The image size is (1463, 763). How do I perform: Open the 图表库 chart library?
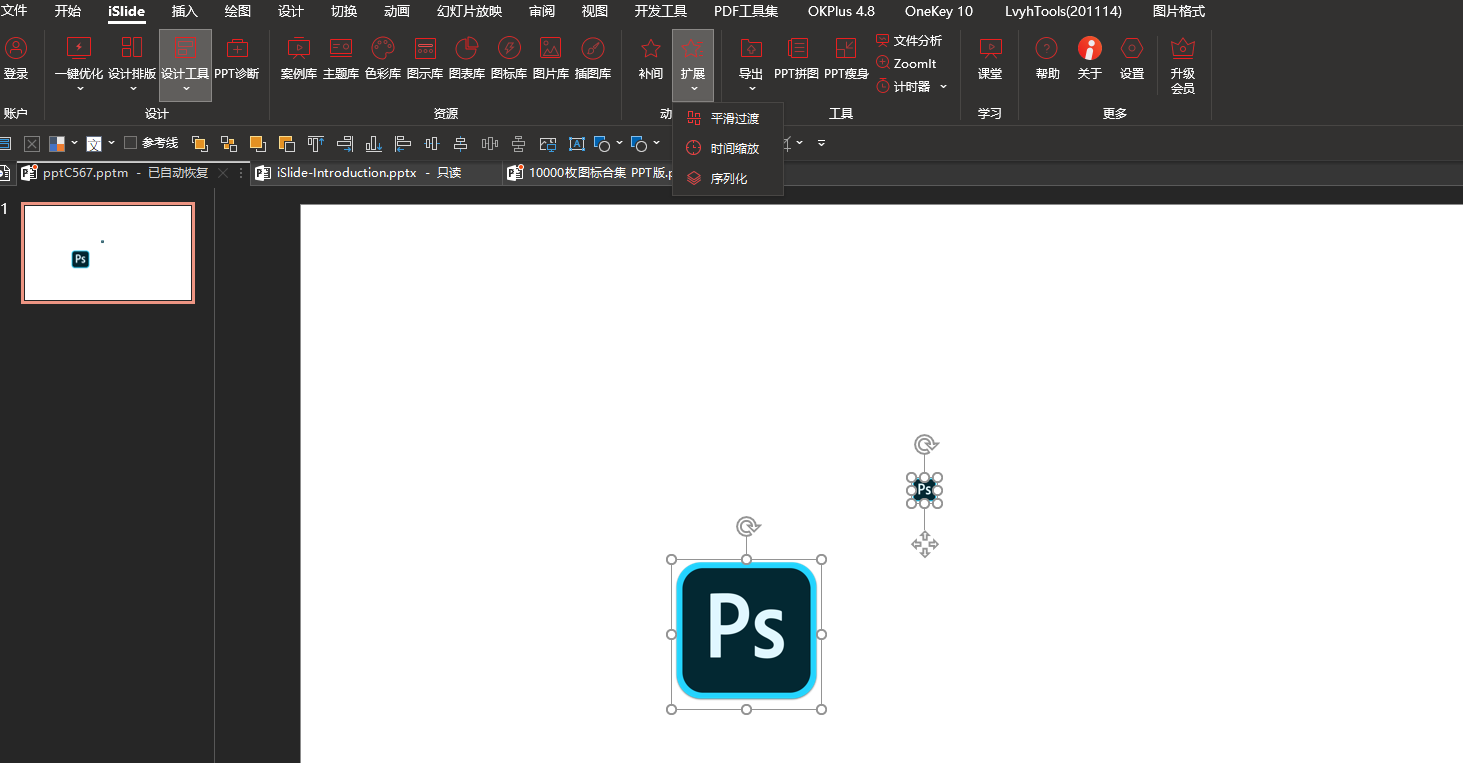click(467, 58)
